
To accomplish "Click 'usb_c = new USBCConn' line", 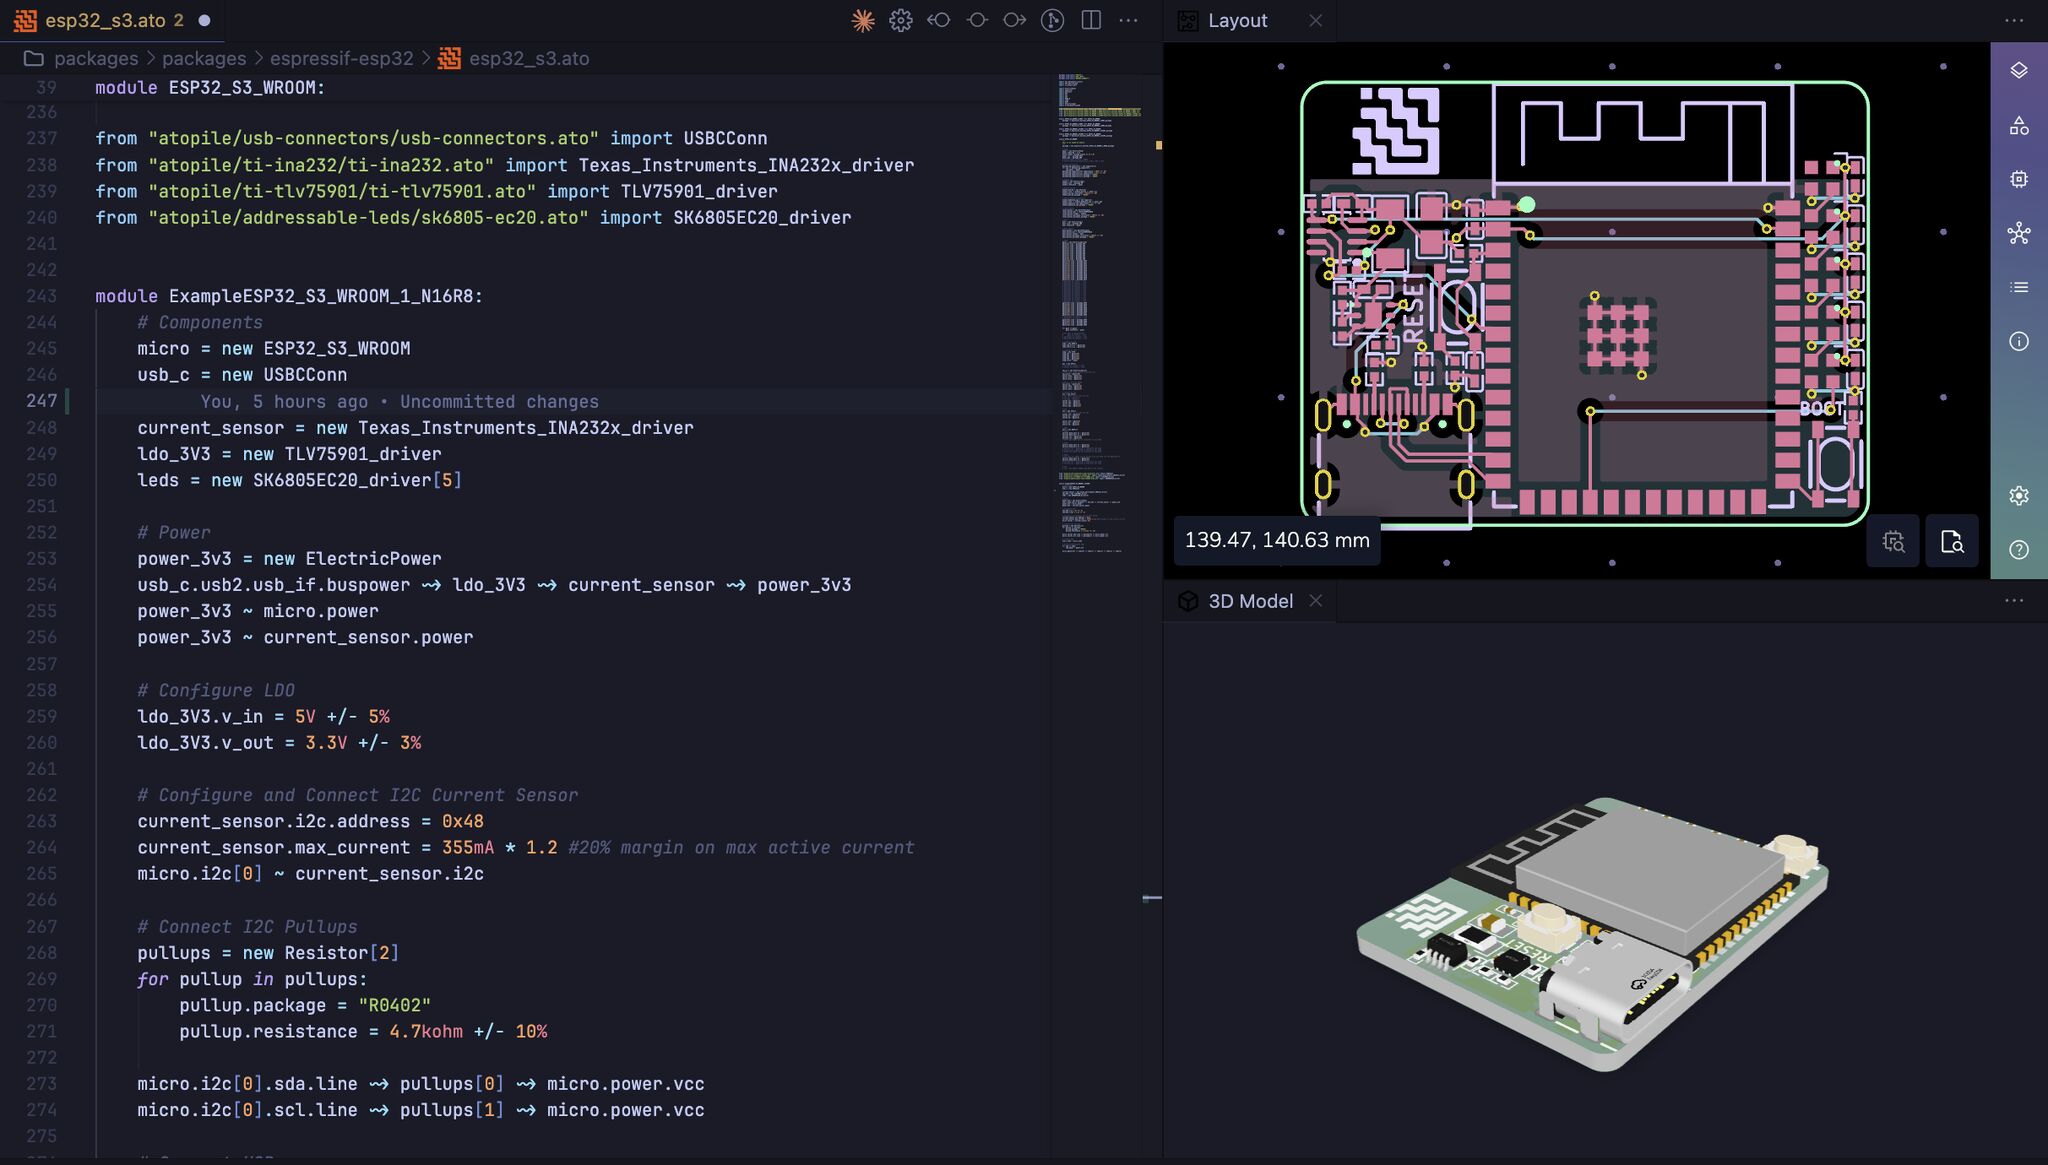I will (242, 375).
